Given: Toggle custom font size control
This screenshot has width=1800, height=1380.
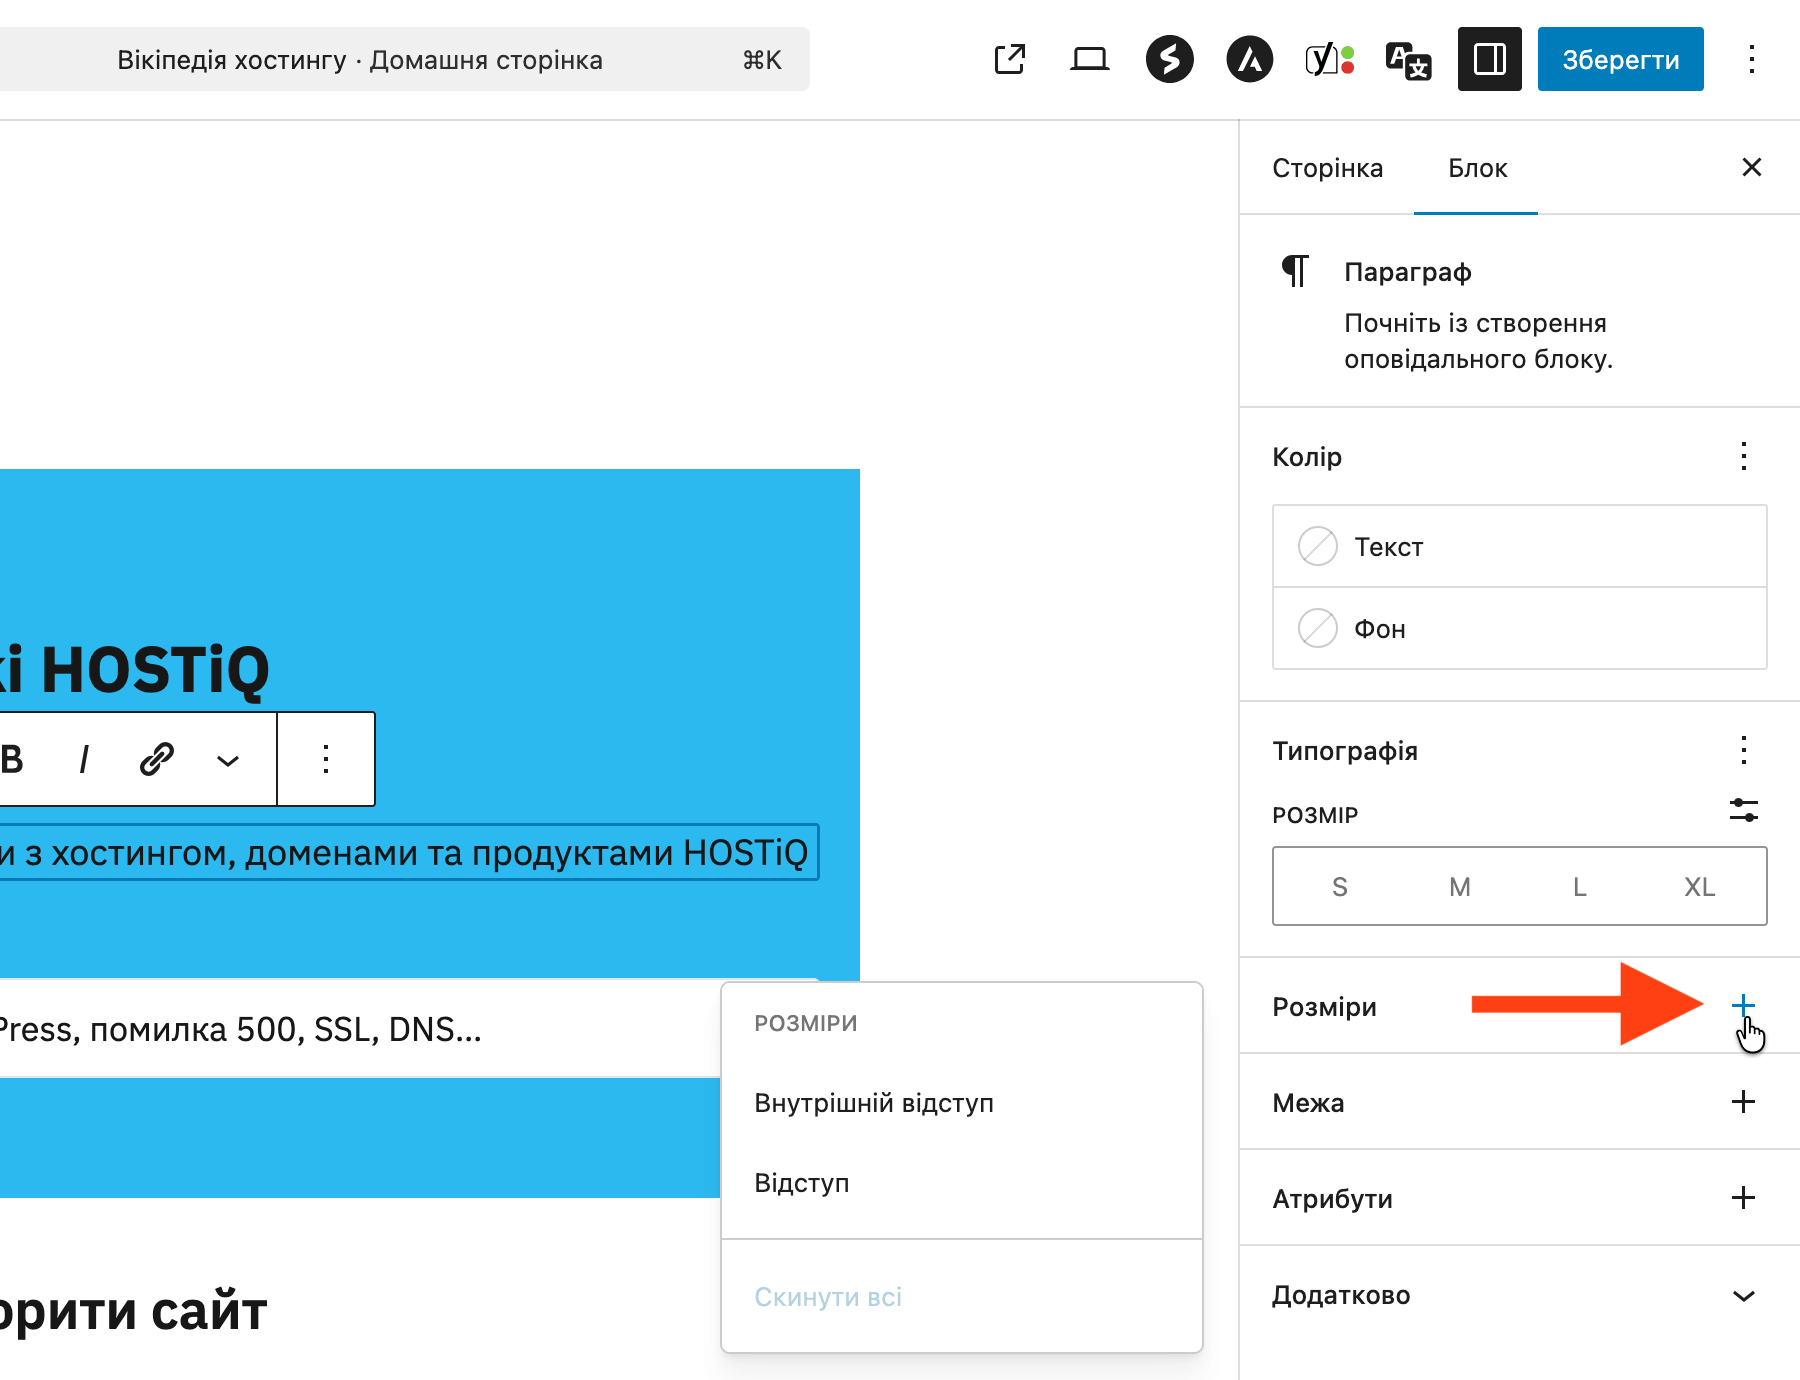Looking at the screenshot, I should pos(1743,810).
